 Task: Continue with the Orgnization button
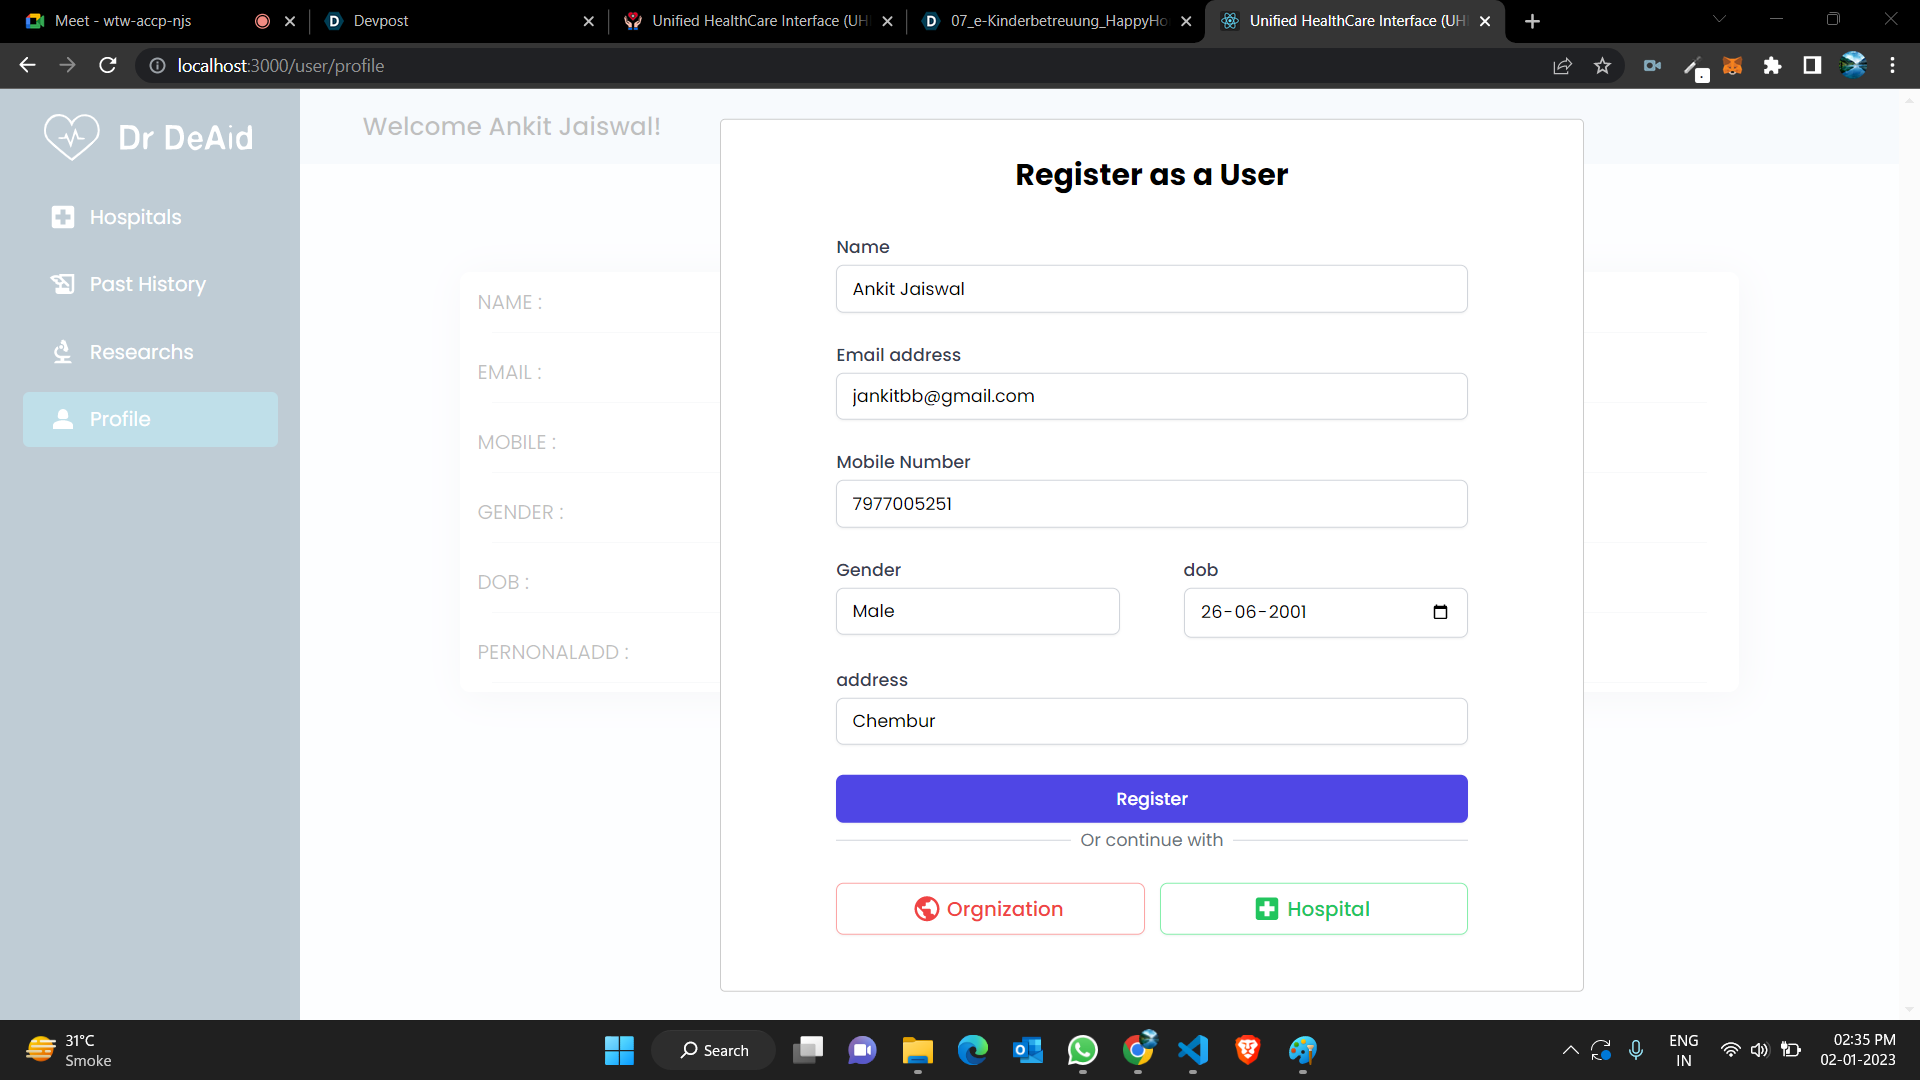[x=989, y=909]
